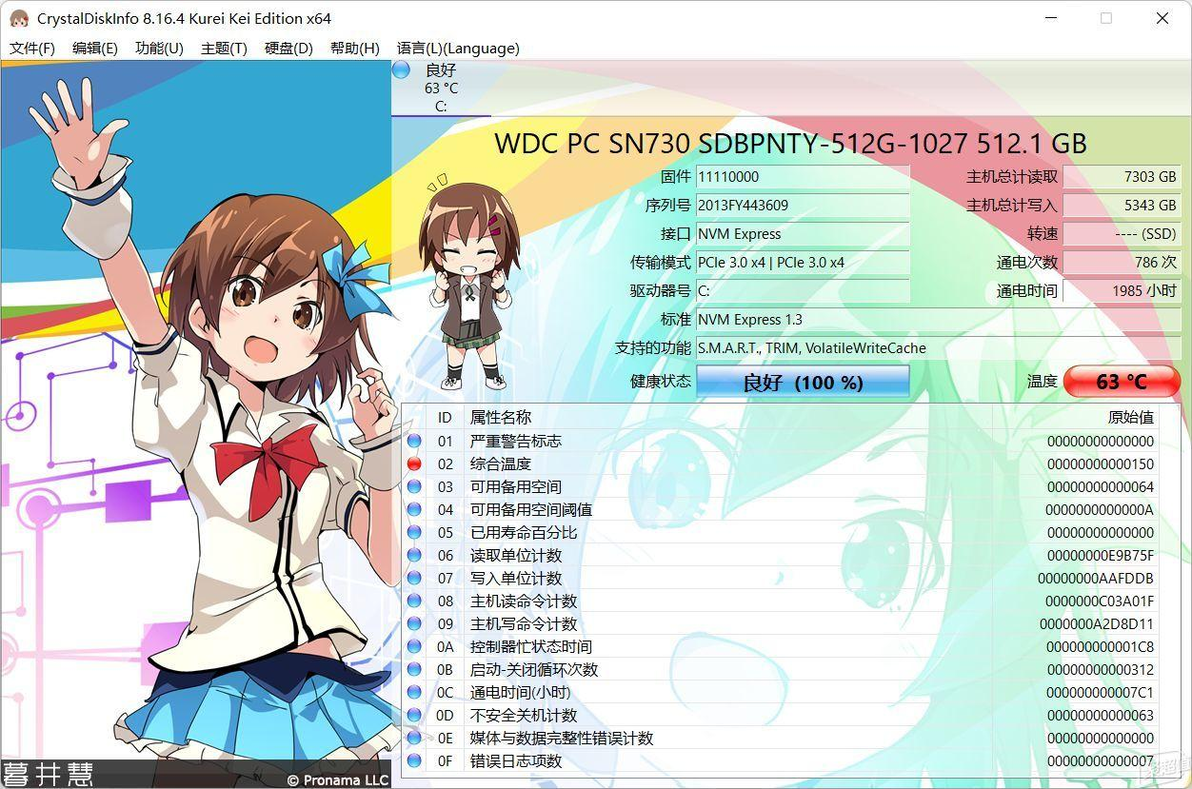Click raw value 00000000E9B75F
1192x789 pixels.
coord(1100,556)
